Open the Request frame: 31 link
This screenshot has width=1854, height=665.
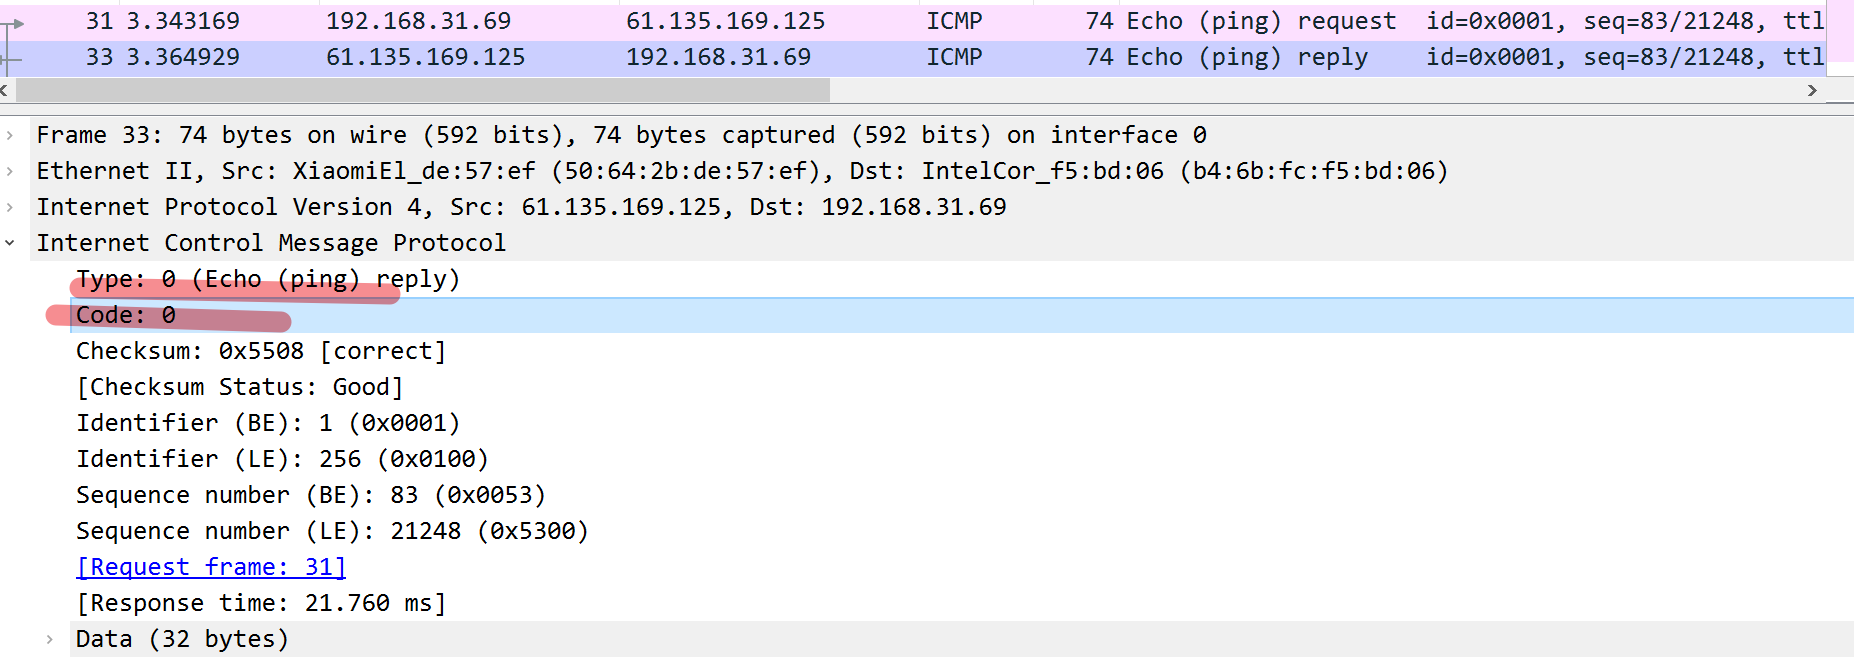click(x=211, y=567)
